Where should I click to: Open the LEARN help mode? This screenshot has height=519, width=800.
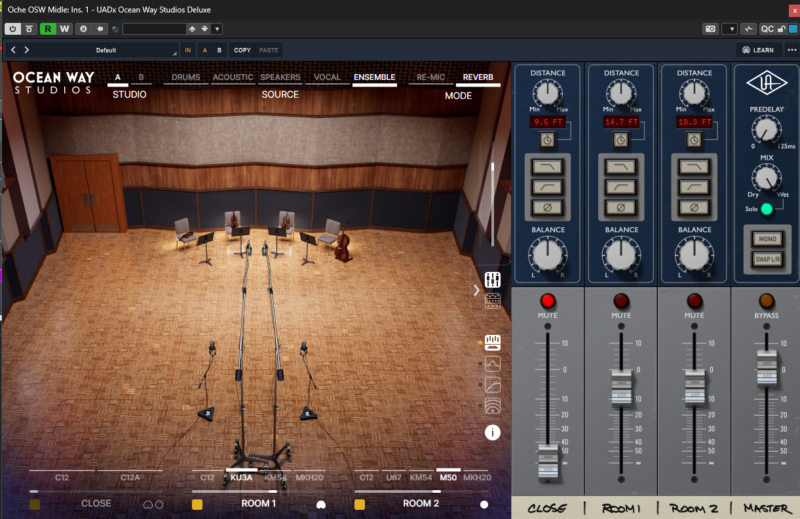click(758, 50)
